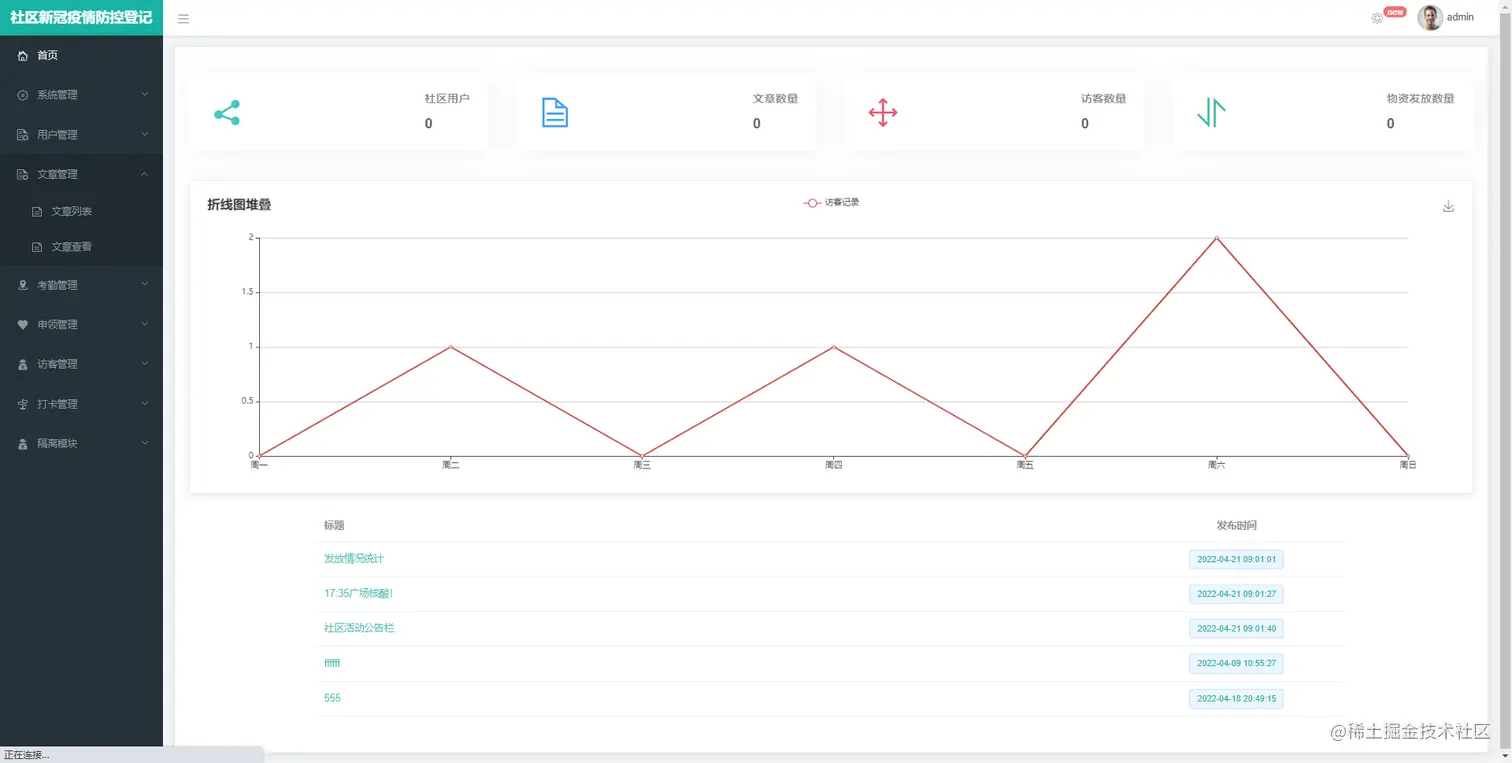Viewport: 1512px width, 763px height.
Task: Collapse the 文章管理 sidebar menu
Action: pos(81,174)
